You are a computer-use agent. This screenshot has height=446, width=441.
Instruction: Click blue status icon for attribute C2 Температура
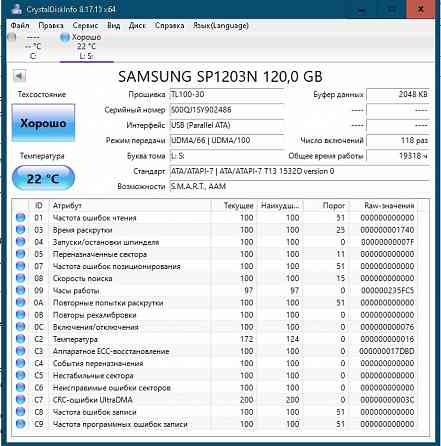(21, 339)
